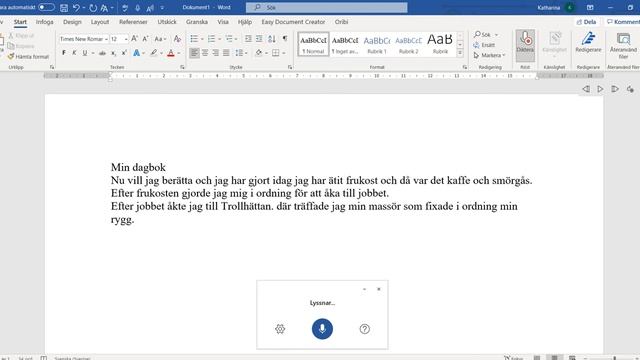Toggle subscript formatting
The image size is (640, 360).
pos(113,53)
